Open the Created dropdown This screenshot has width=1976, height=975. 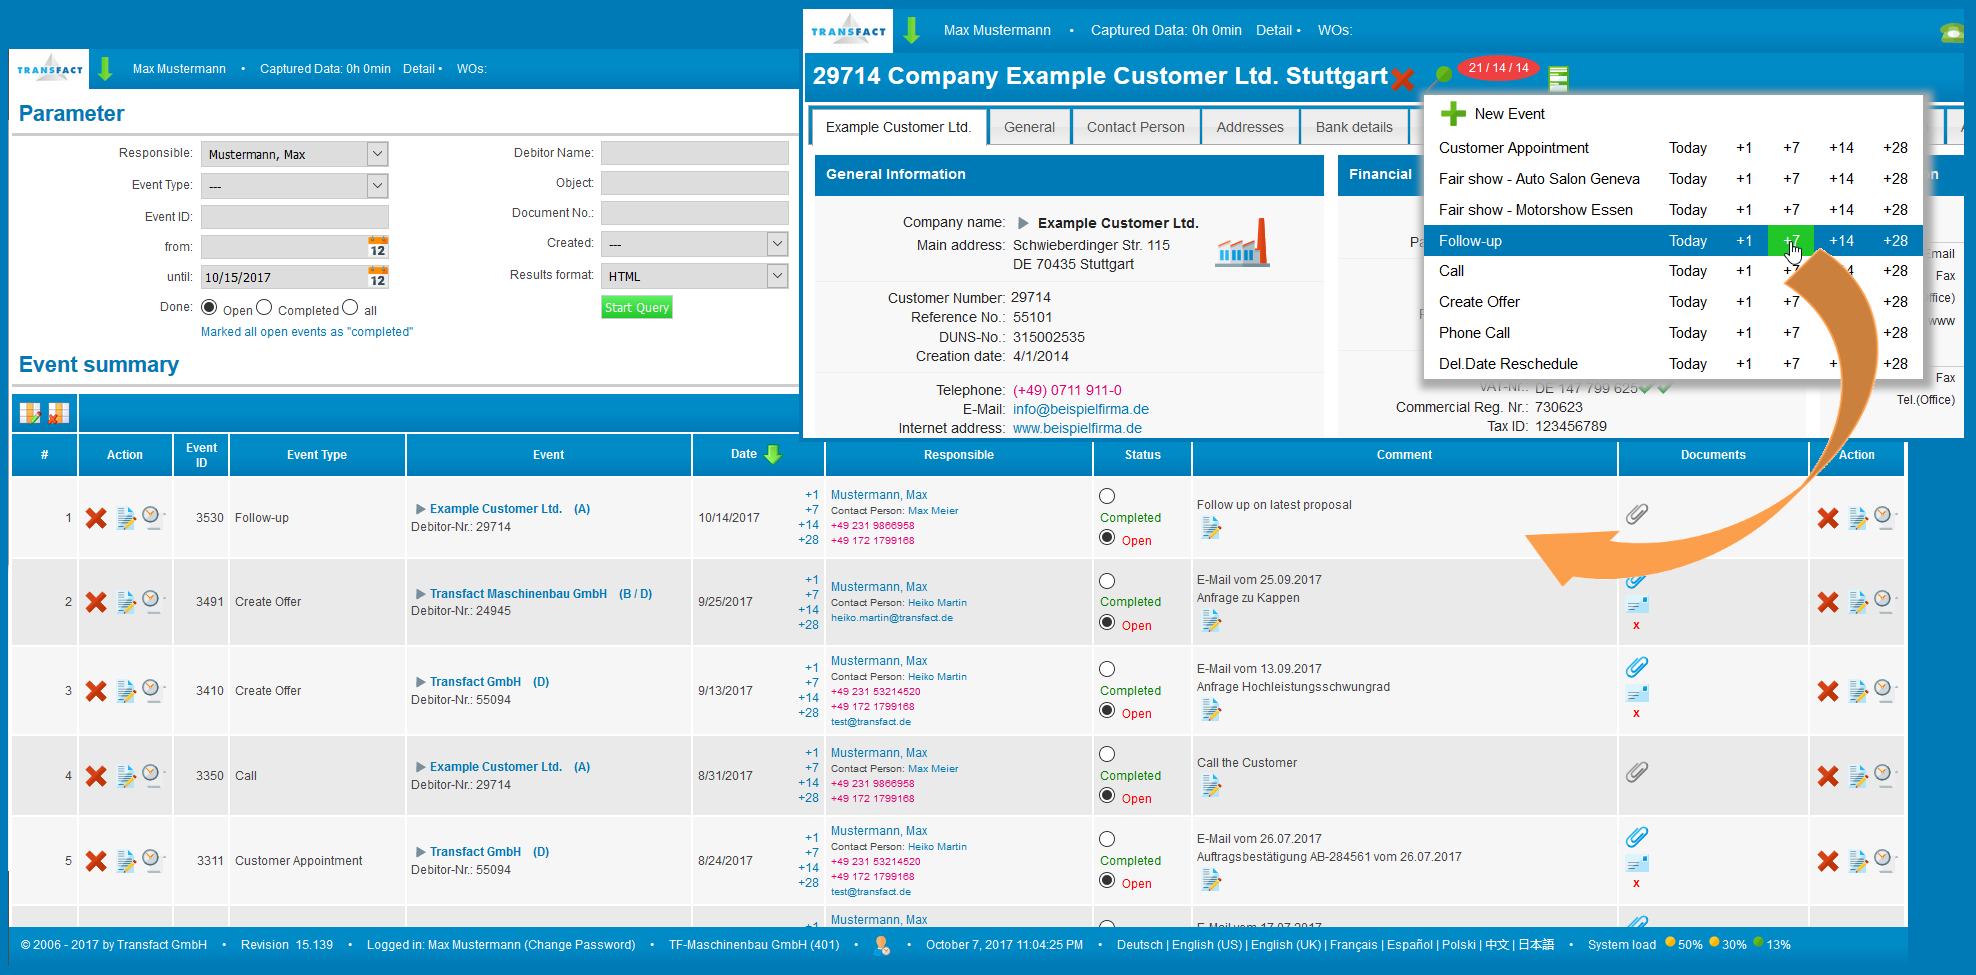coord(694,244)
